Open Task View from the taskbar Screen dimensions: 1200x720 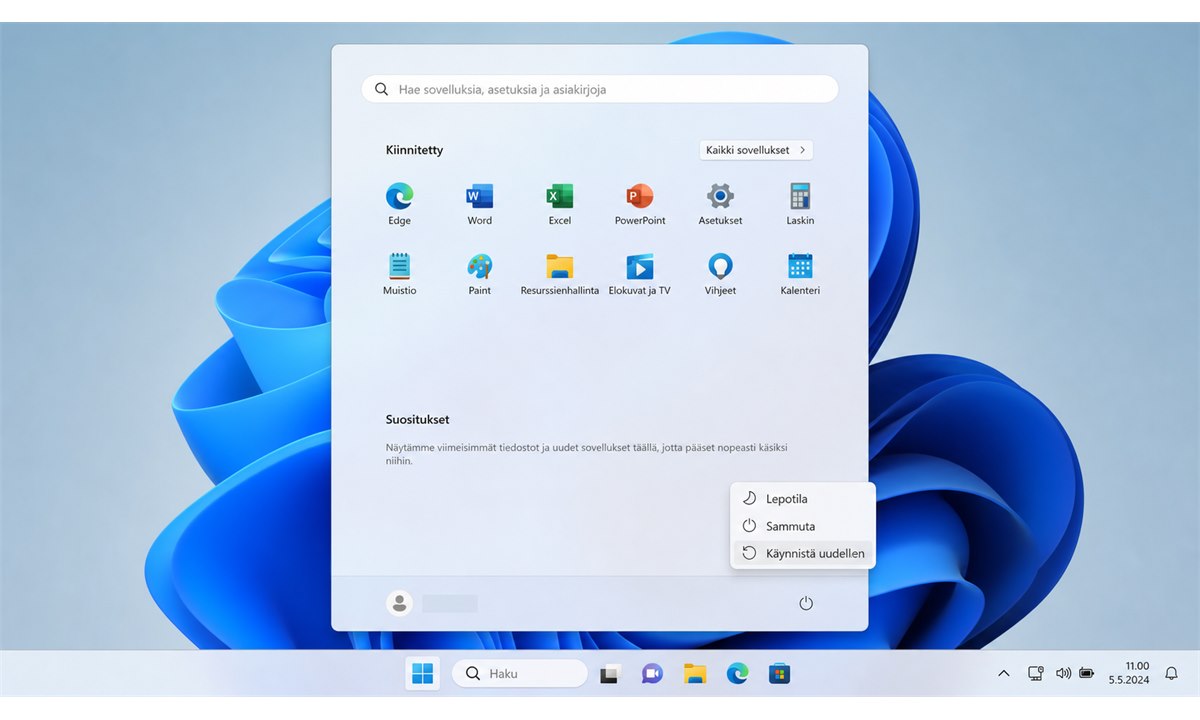point(609,674)
